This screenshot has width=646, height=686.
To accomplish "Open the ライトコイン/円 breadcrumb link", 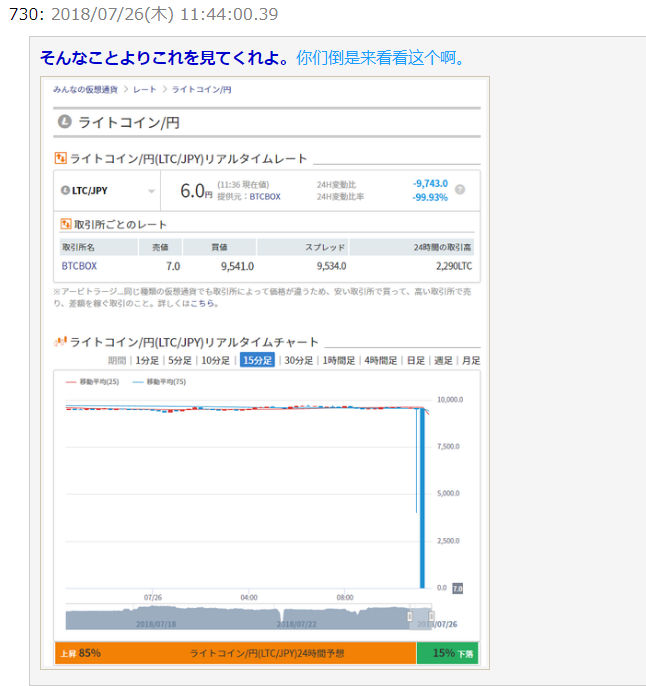I will tap(201, 90).
